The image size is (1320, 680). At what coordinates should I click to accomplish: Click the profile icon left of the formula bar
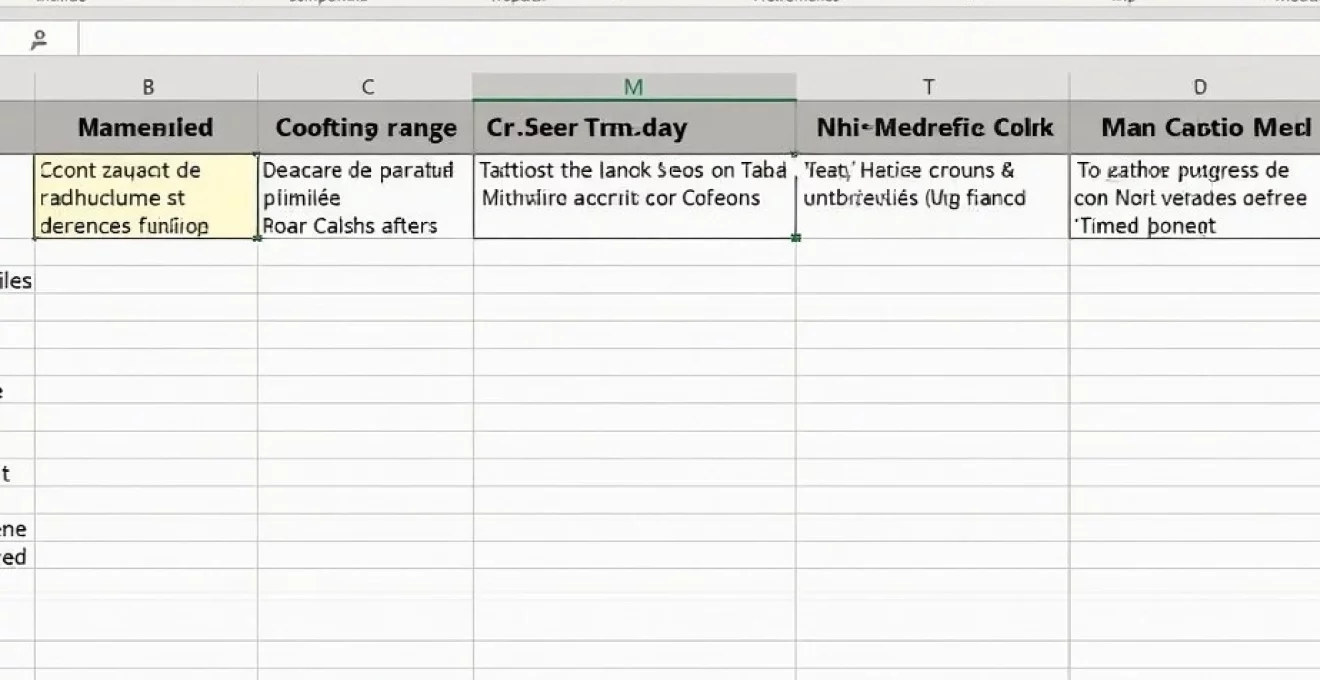click(x=39, y=38)
